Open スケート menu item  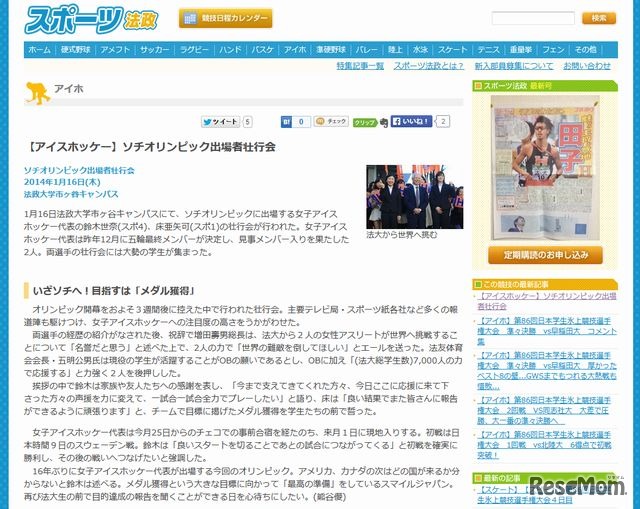click(452, 50)
